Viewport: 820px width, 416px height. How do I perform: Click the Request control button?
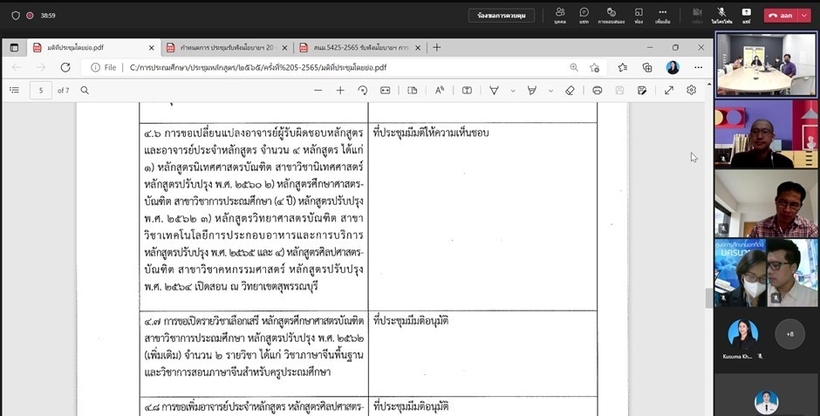coord(501,16)
